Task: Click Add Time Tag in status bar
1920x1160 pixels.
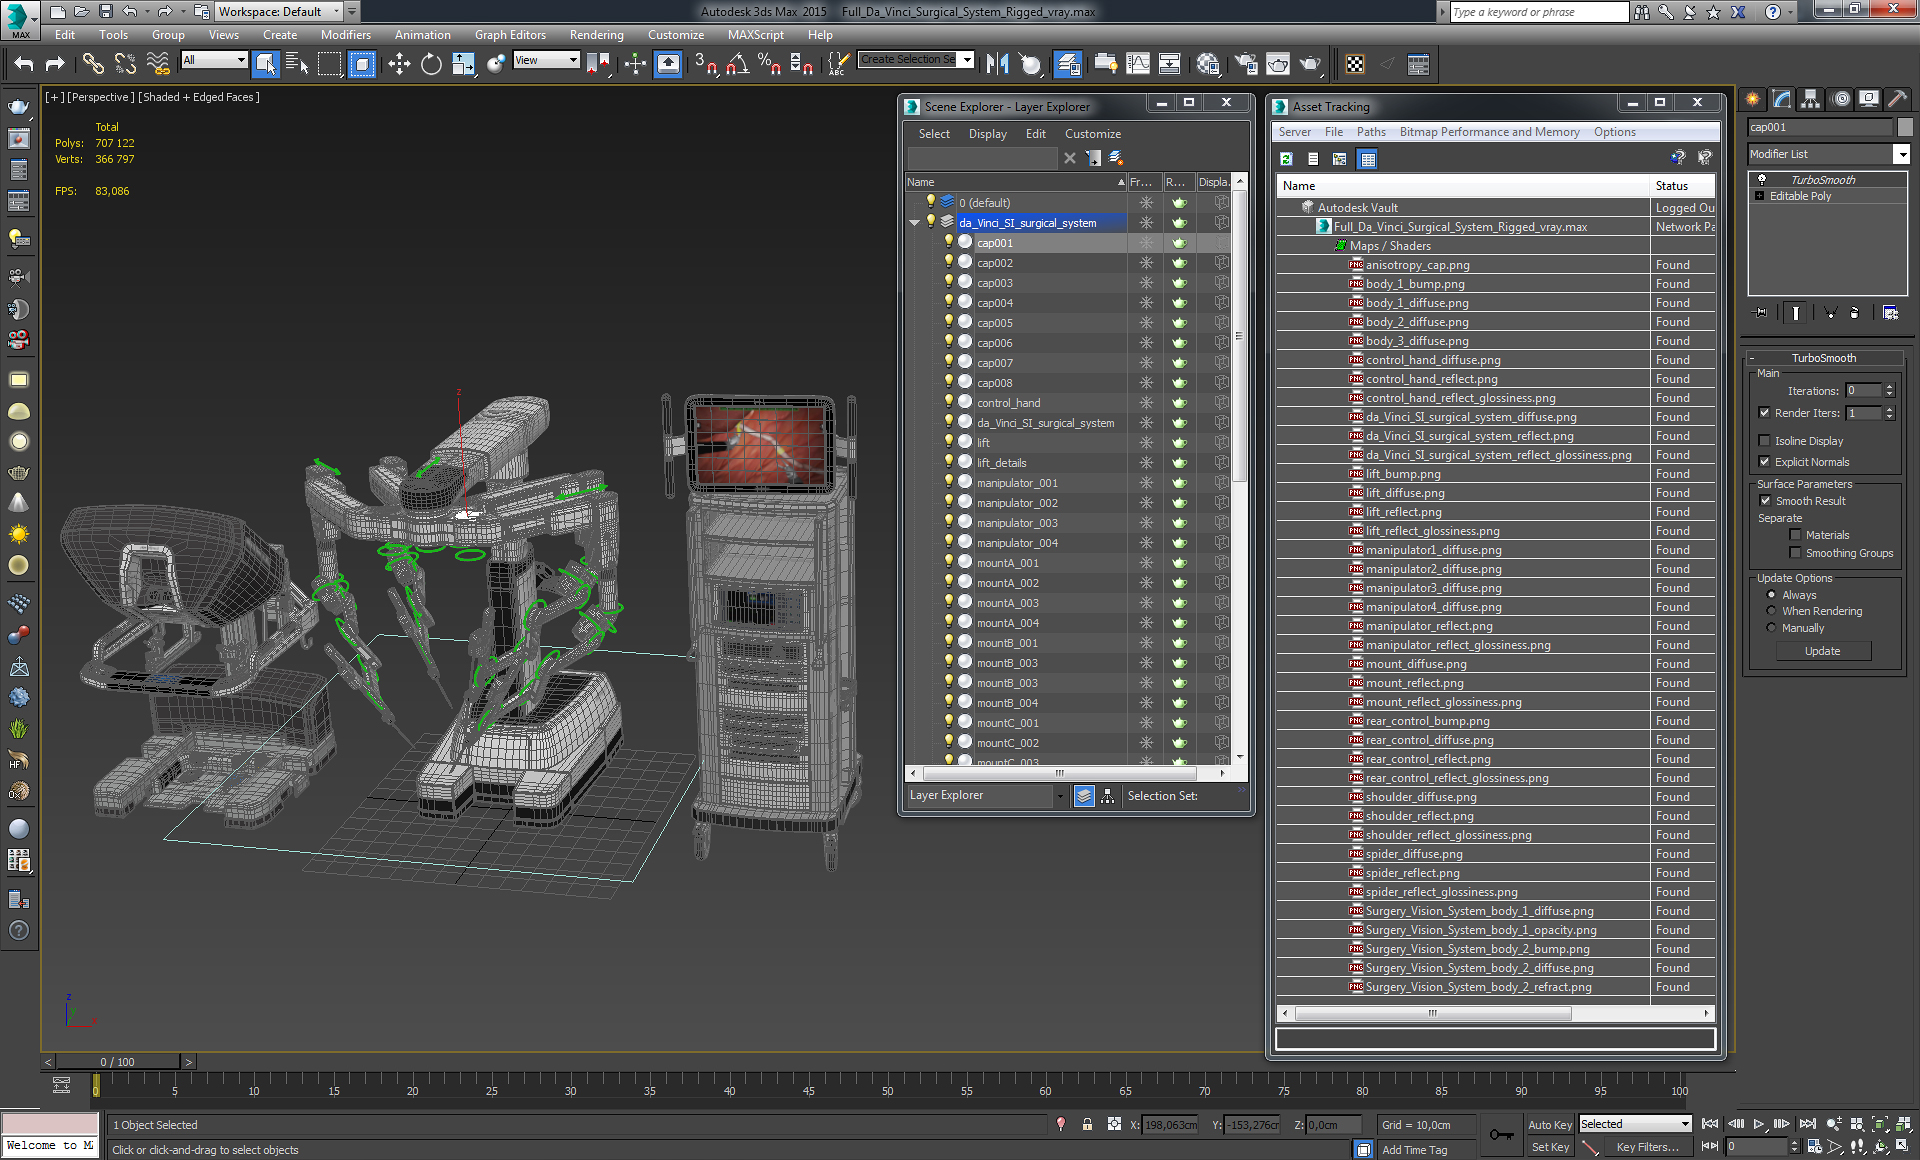Action: (1414, 1150)
